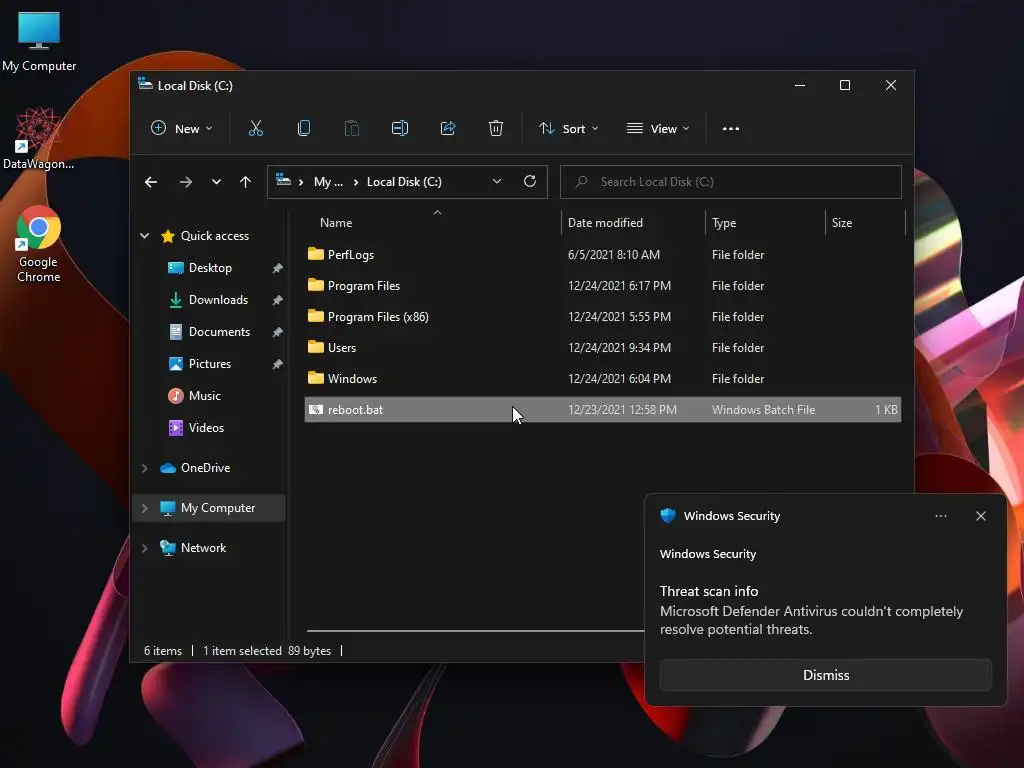Select the Program Files folder row
The width and height of the screenshot is (1024, 768).
coord(603,285)
